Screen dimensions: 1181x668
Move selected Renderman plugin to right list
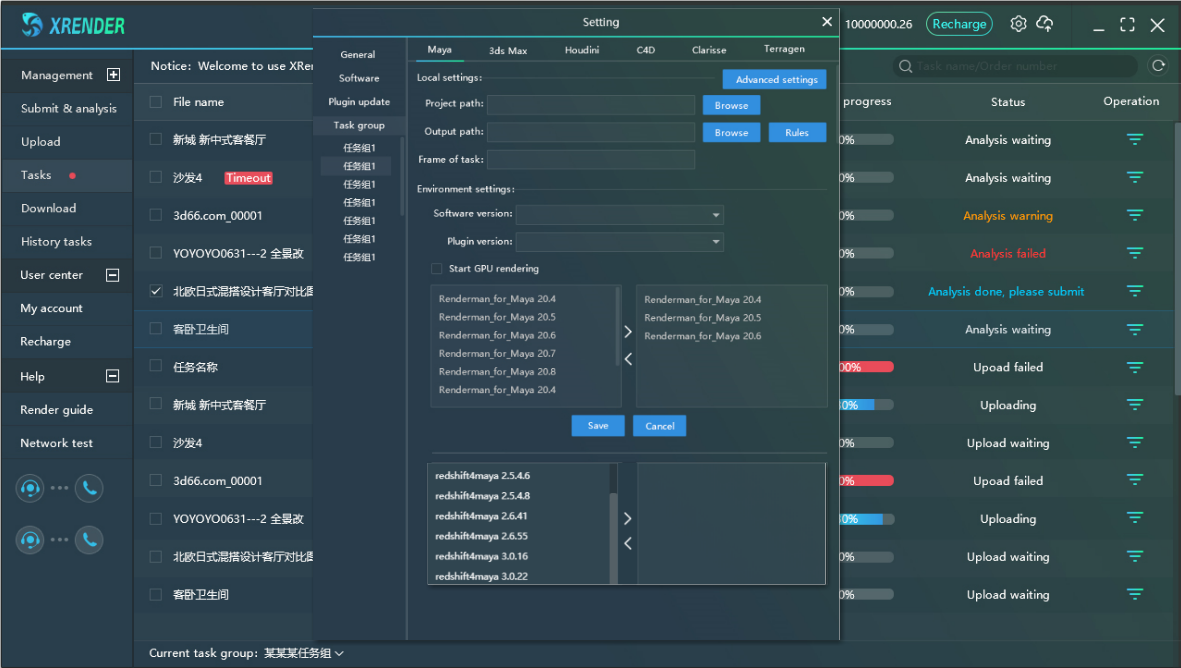coord(628,332)
